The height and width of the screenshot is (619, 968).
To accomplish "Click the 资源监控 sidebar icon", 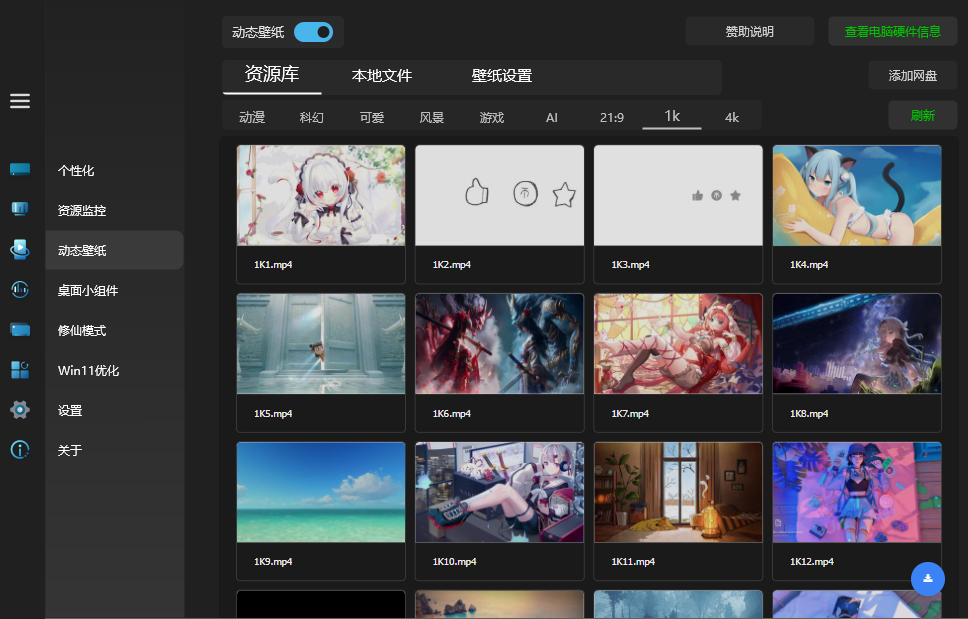I will click(20, 209).
